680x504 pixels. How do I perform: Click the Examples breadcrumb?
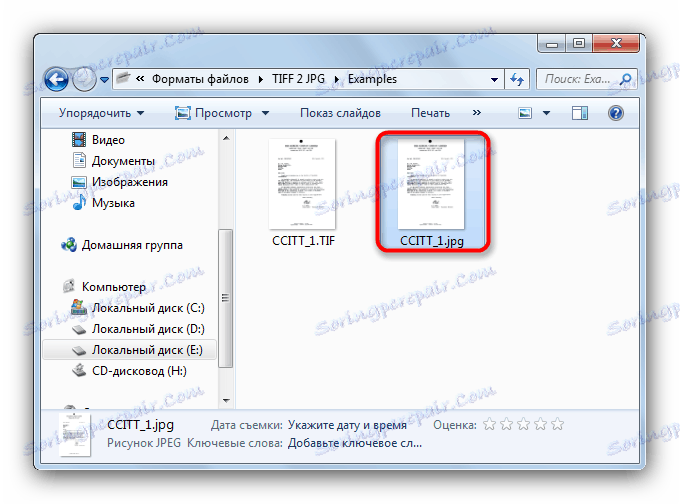coord(372,79)
